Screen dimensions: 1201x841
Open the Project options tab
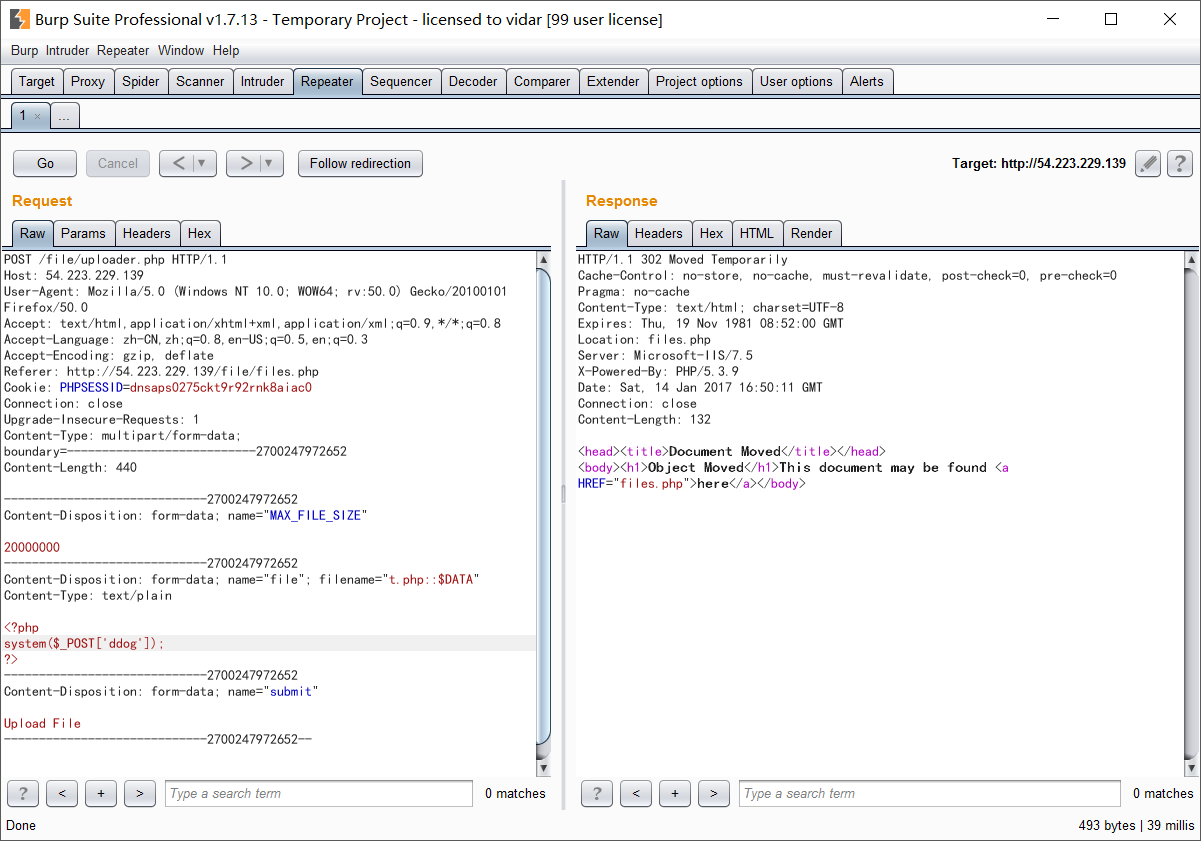(x=699, y=81)
